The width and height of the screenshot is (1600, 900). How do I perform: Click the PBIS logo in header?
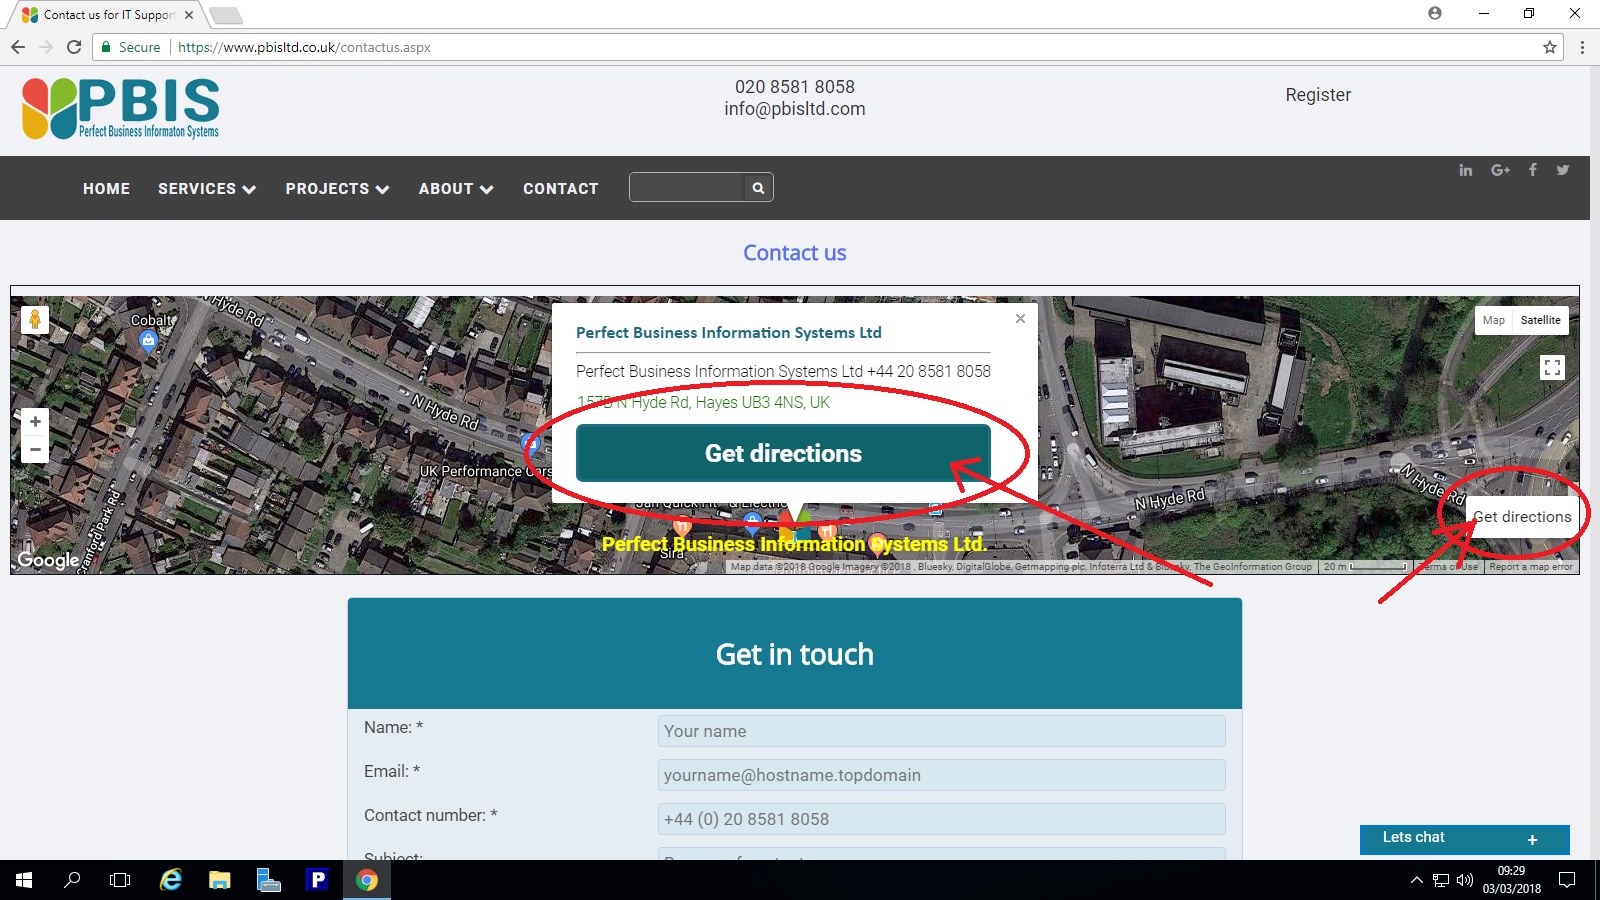click(x=120, y=108)
